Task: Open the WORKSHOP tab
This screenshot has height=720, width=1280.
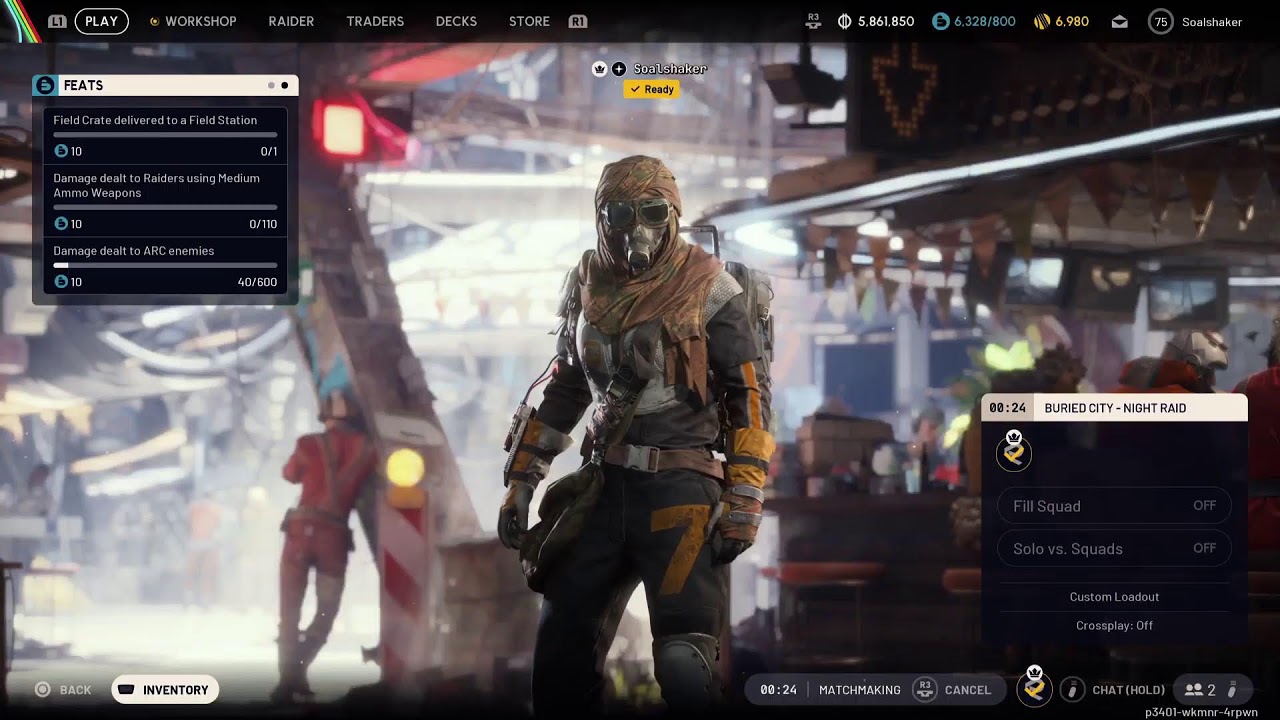Action: tap(201, 21)
